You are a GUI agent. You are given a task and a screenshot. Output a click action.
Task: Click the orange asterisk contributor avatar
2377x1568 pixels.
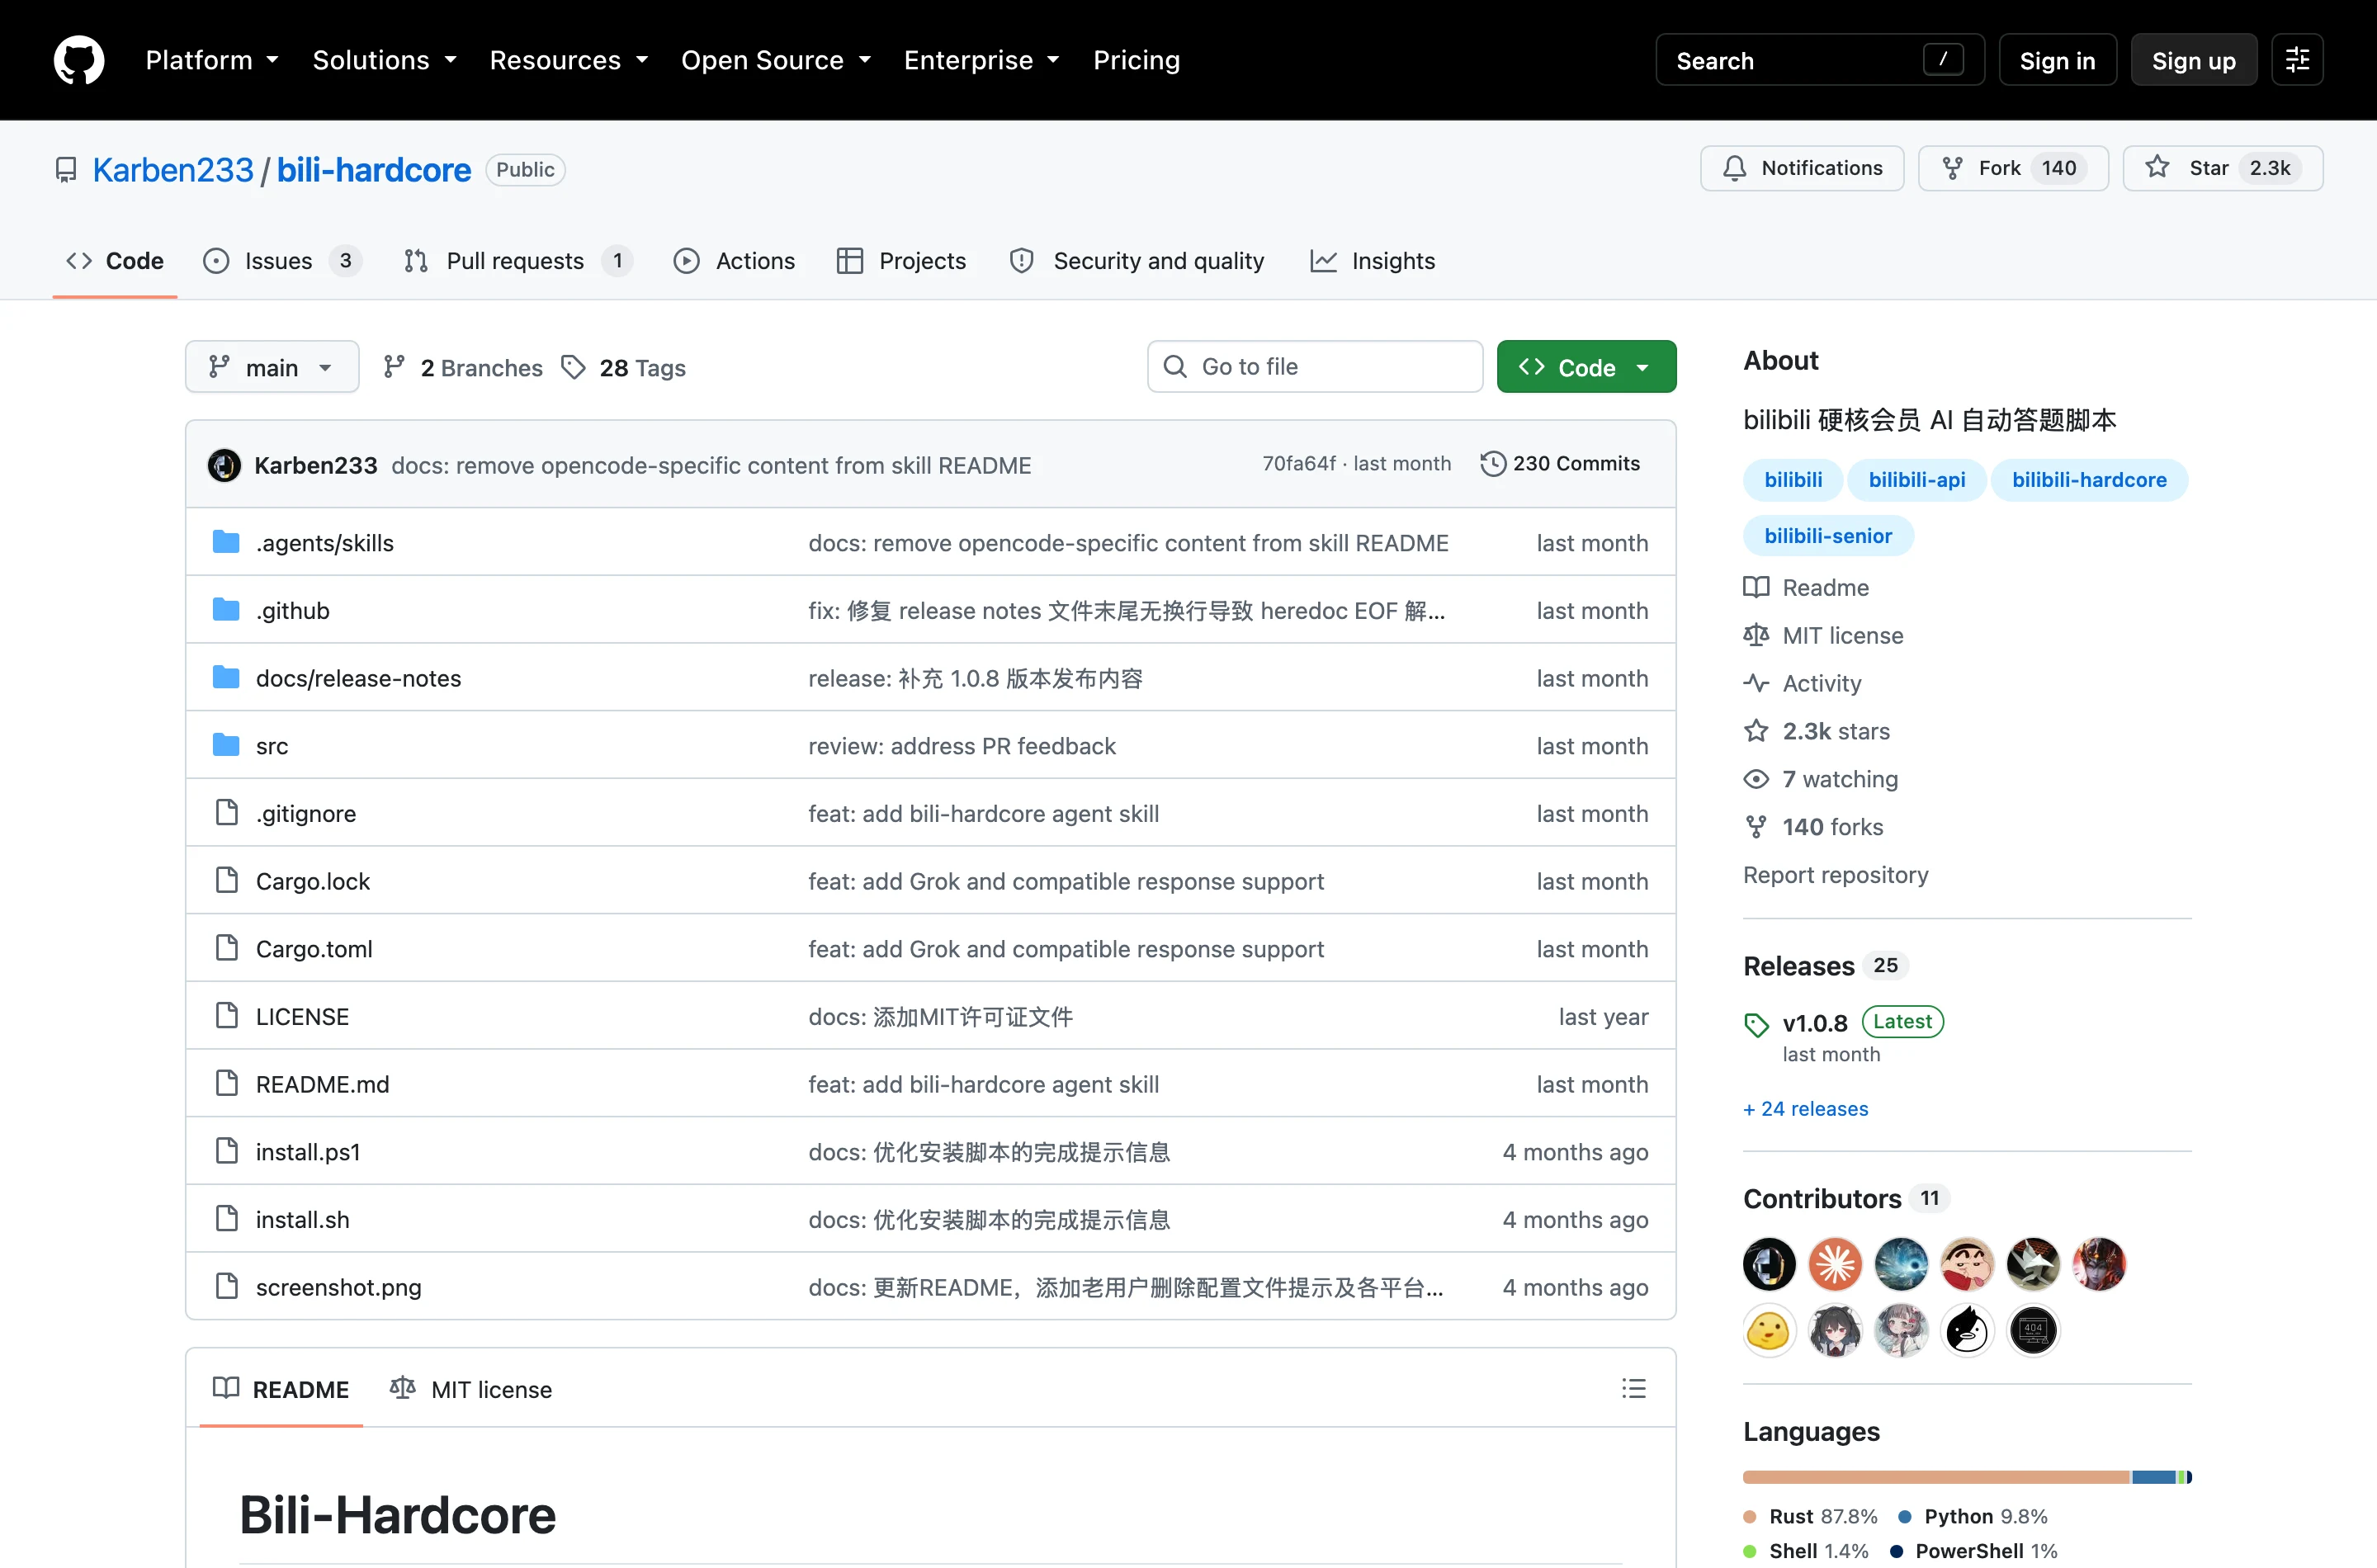[x=1835, y=1264]
